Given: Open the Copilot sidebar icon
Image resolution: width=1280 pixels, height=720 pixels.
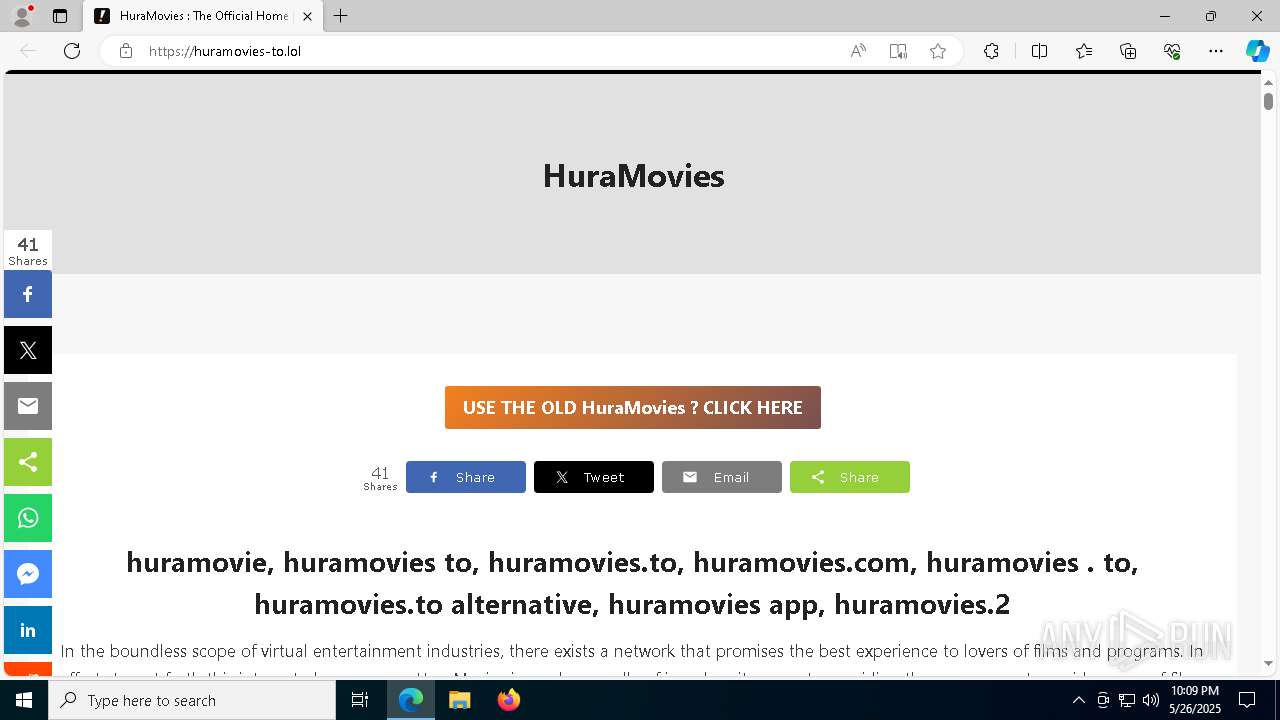Looking at the screenshot, I should click(x=1257, y=51).
